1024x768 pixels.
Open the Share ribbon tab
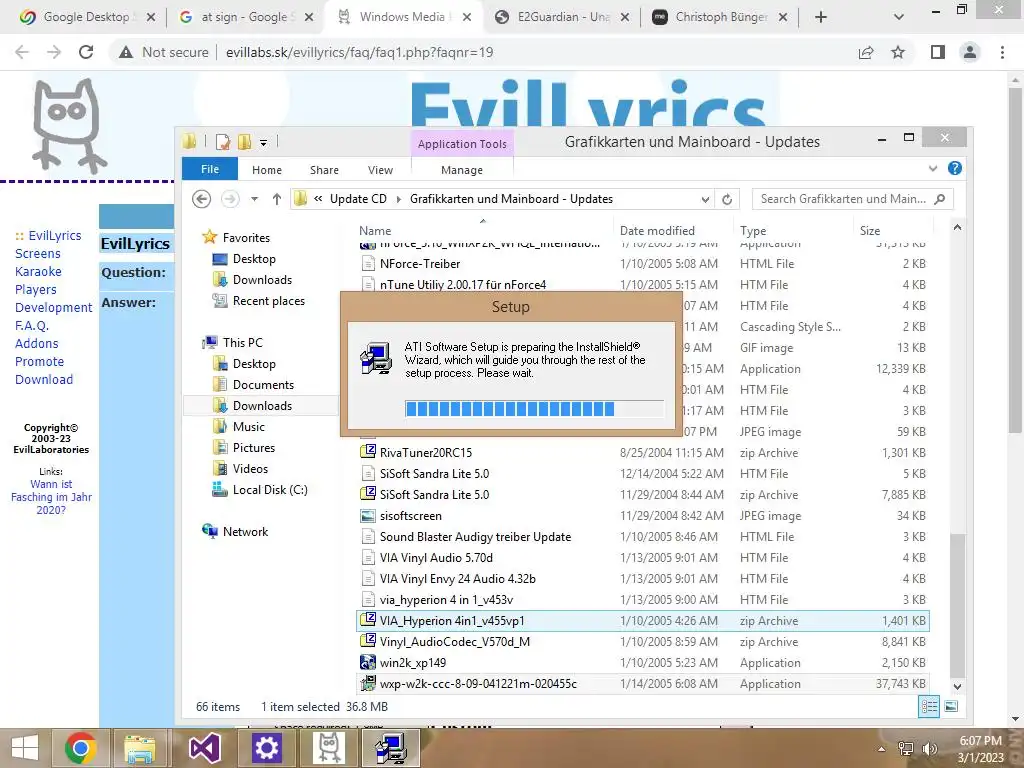(324, 170)
